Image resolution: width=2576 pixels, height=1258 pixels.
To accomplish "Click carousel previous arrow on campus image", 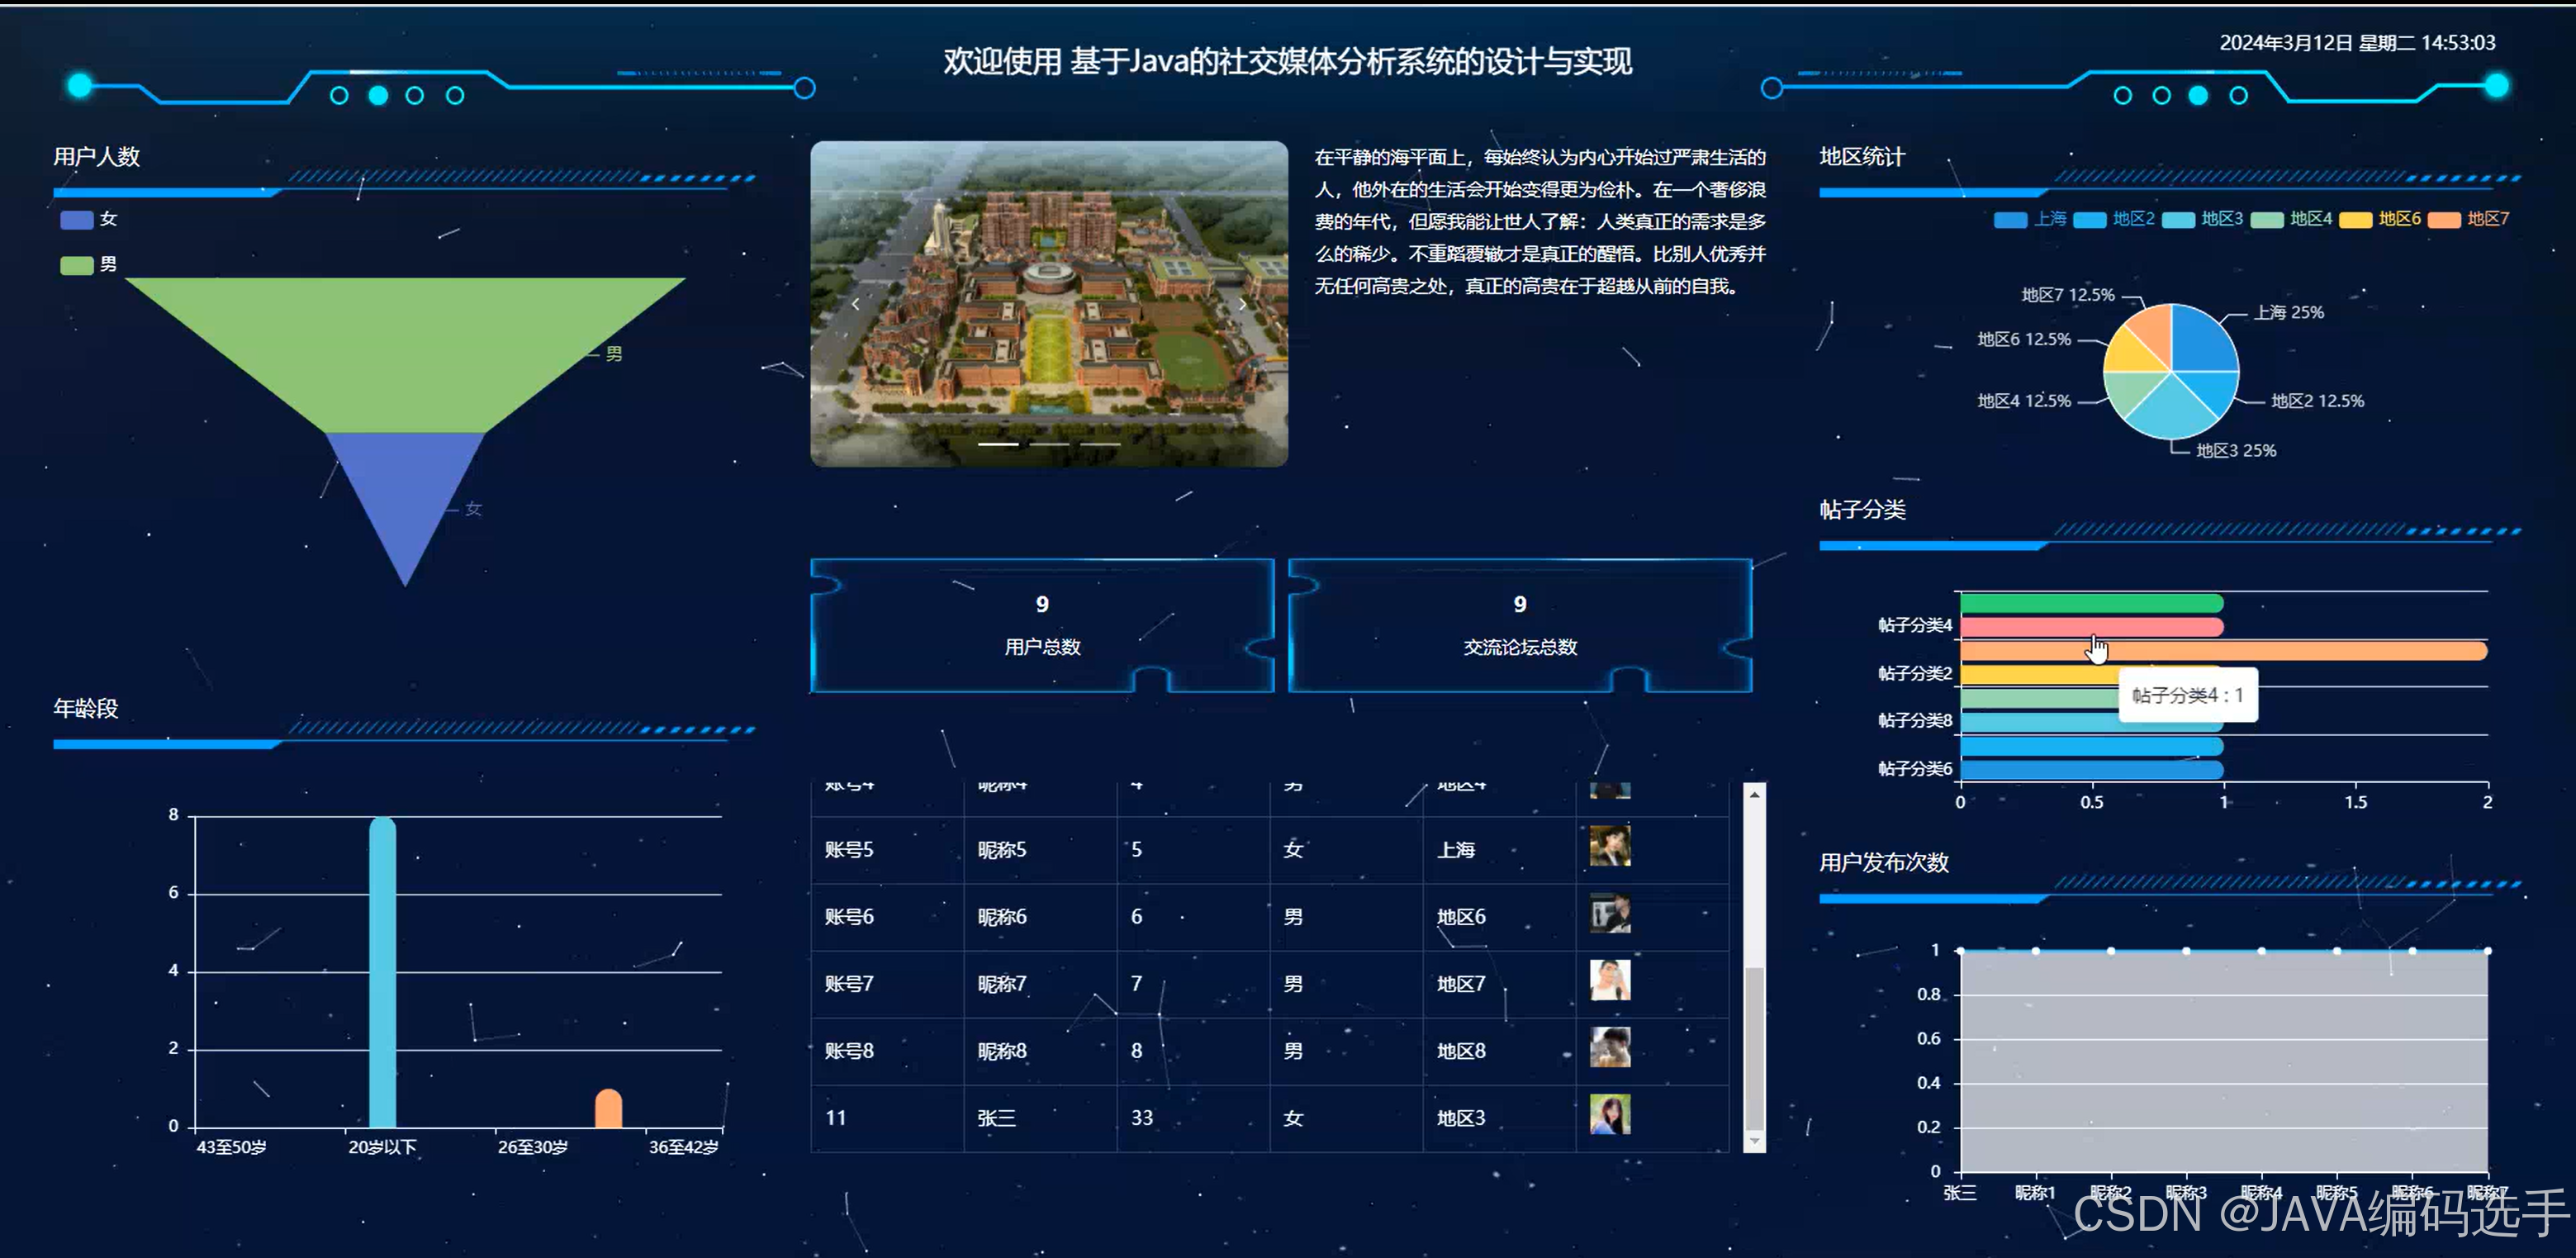I will 855,304.
